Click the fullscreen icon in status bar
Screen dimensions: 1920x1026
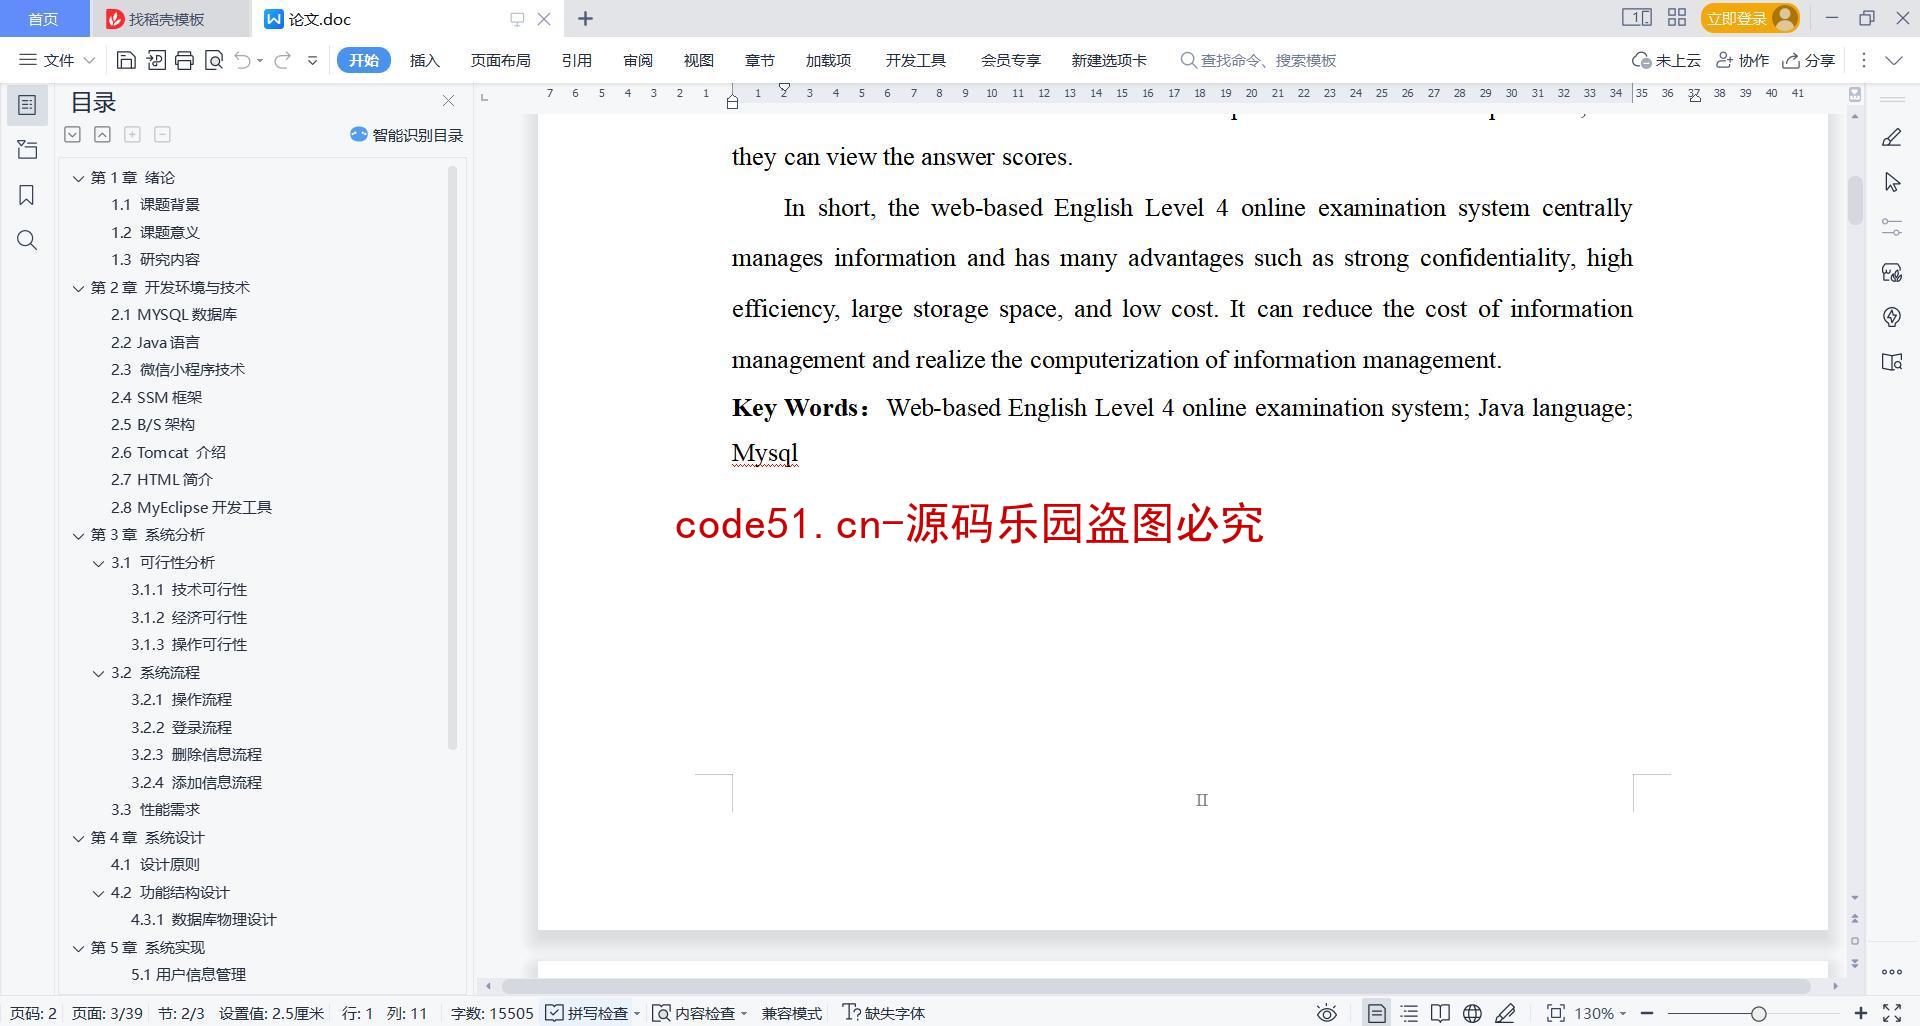pos(1892,1013)
